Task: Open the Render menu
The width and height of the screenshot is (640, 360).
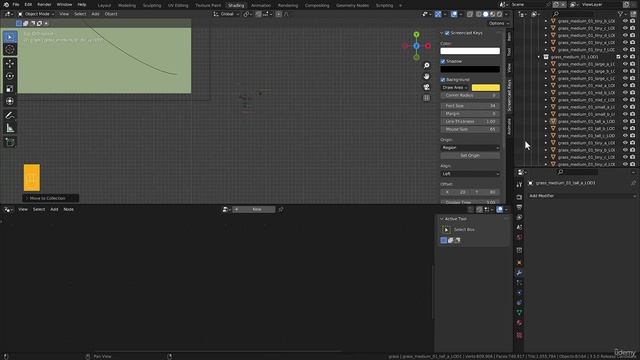Action: 44,4
